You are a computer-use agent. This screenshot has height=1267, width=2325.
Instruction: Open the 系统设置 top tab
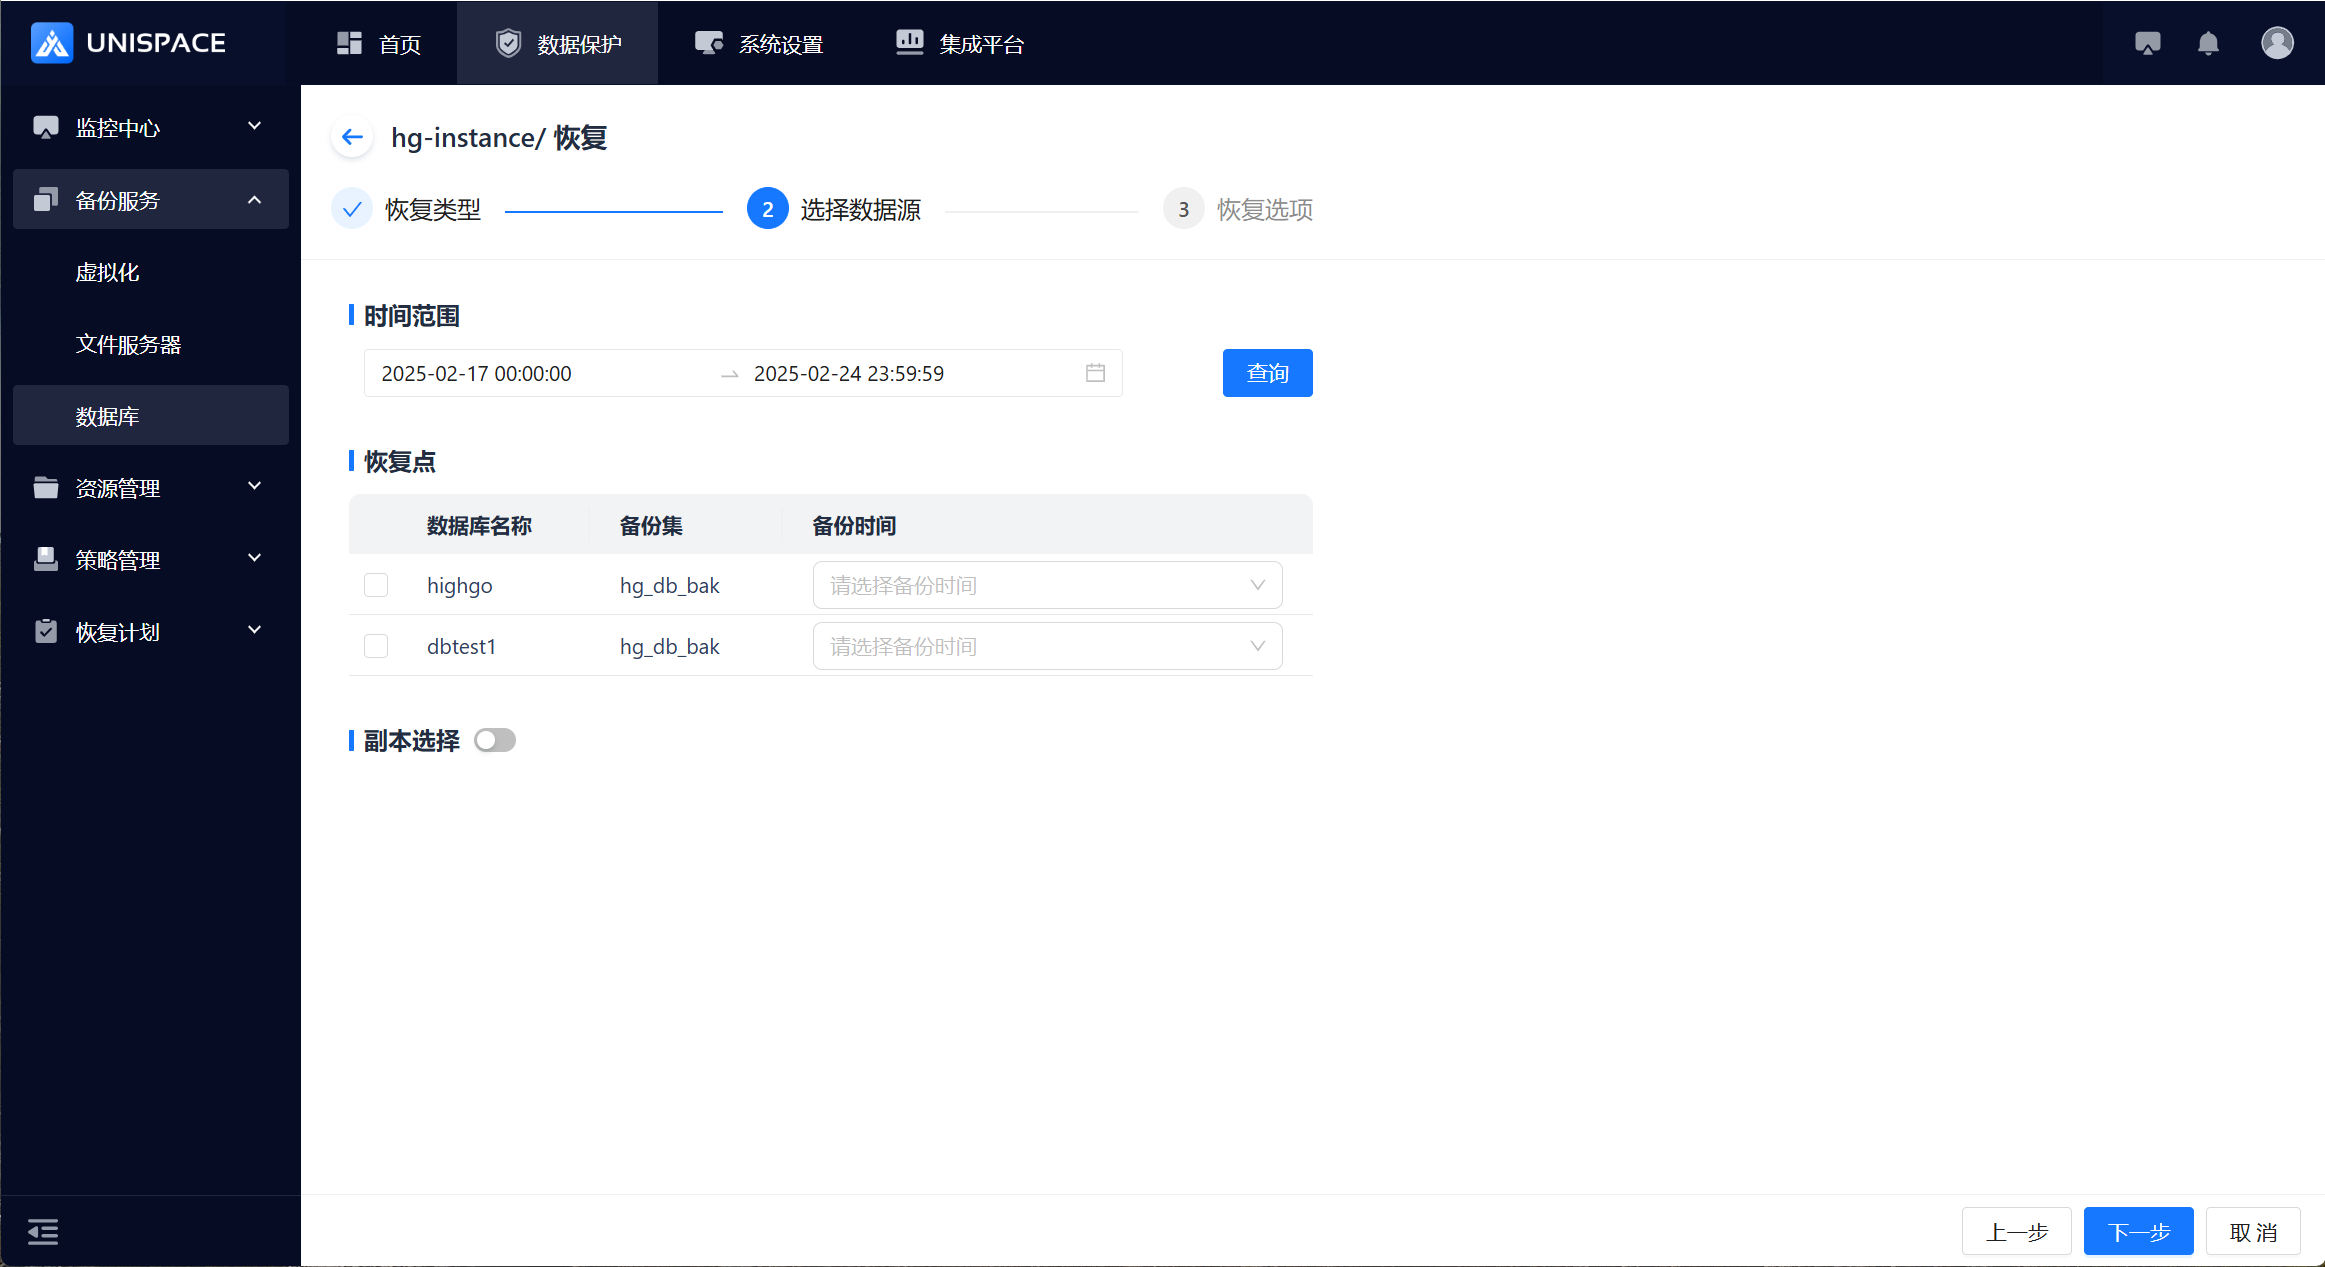760,44
